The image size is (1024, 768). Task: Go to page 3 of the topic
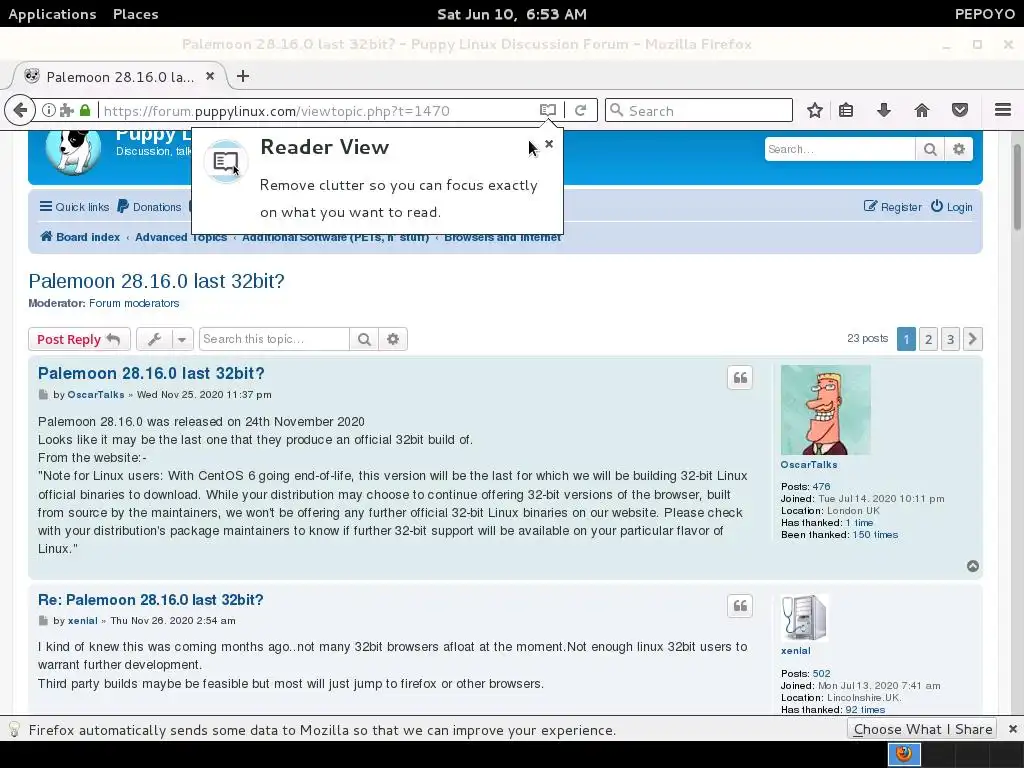point(950,339)
